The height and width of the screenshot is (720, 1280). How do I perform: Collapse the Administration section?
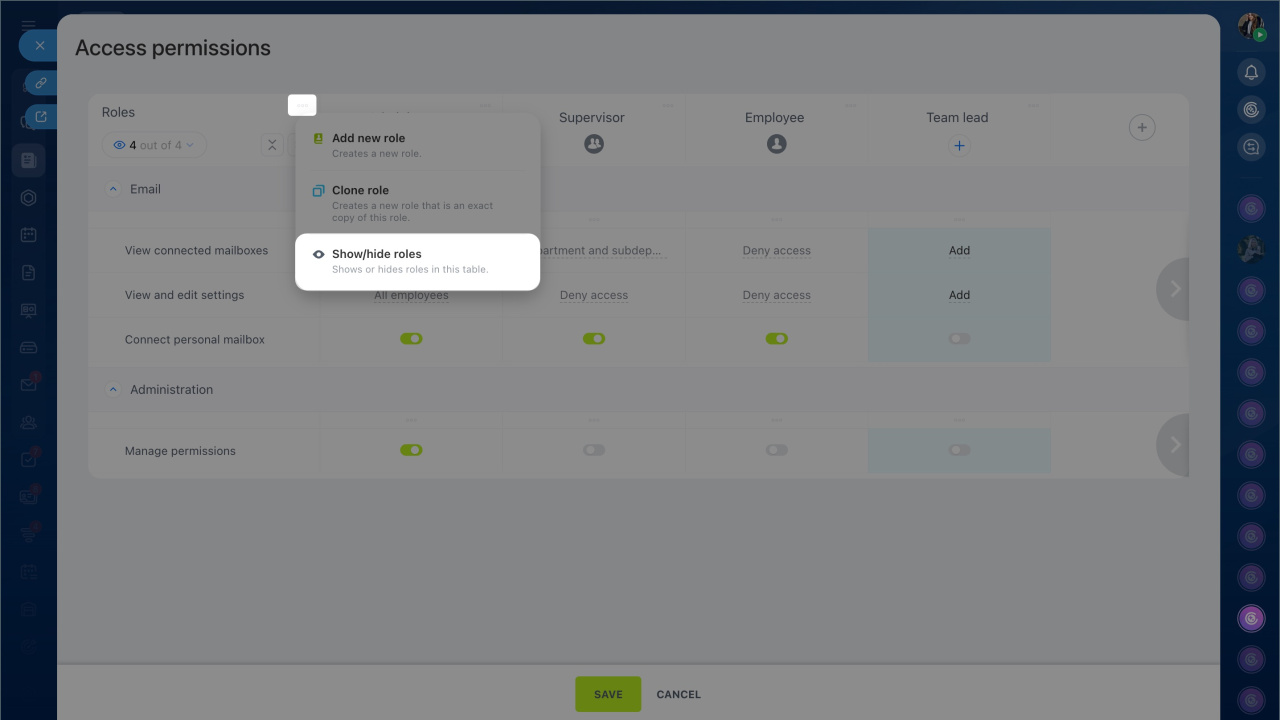click(113, 390)
